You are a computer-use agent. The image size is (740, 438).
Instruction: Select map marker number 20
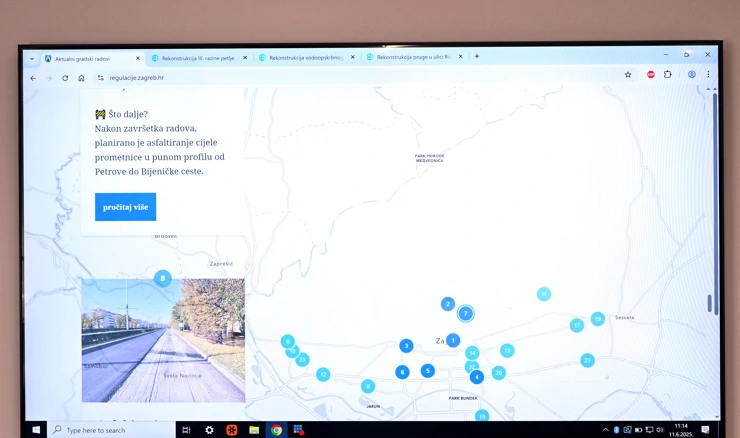[x=499, y=373]
